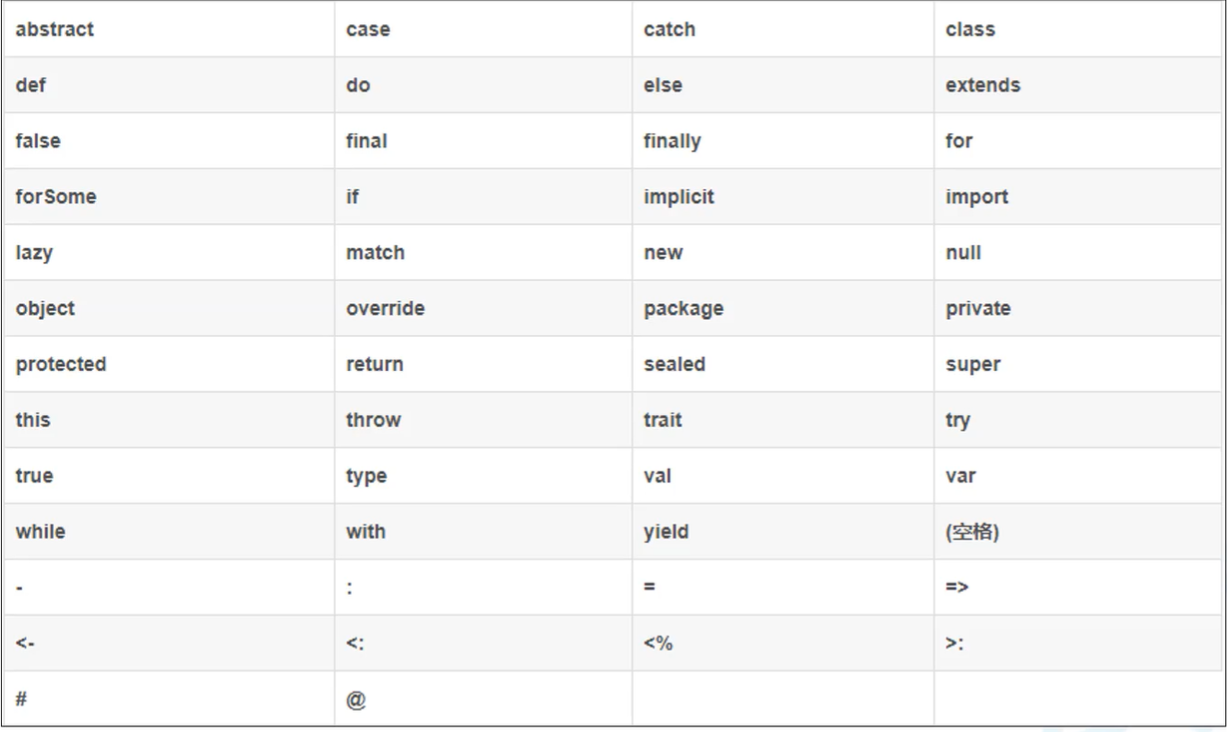Click the 'extends' keyword cell
Image resolution: width=1227 pixels, height=732 pixels.
[x=982, y=86]
